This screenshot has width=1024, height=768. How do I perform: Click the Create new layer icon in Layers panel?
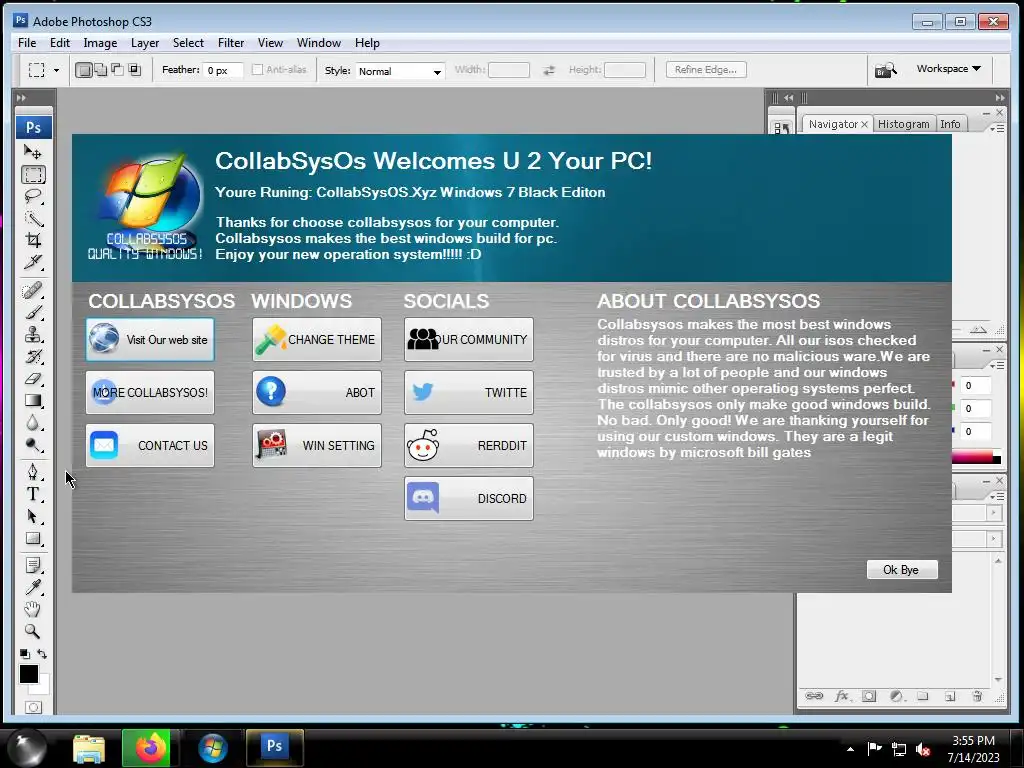(x=950, y=696)
